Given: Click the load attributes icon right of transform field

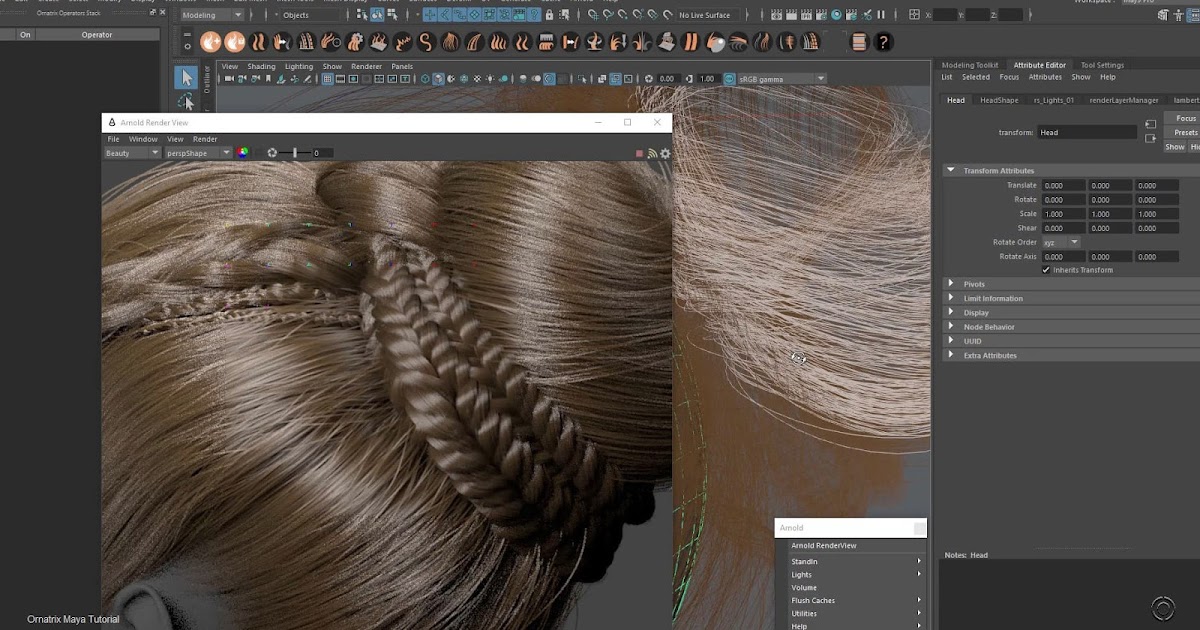Looking at the screenshot, I should pyautogui.click(x=1151, y=123).
